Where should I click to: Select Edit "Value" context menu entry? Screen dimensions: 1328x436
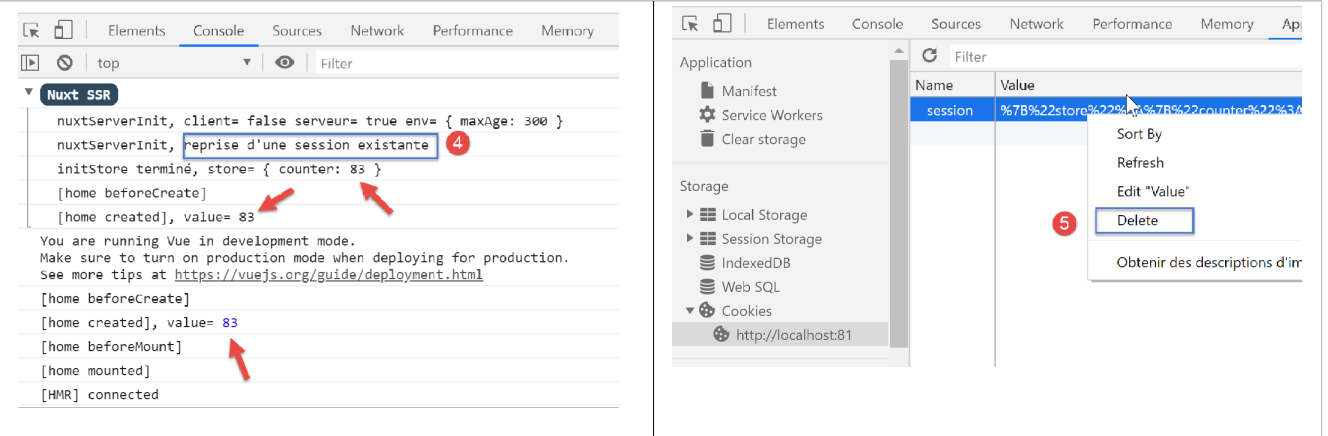point(1152,191)
